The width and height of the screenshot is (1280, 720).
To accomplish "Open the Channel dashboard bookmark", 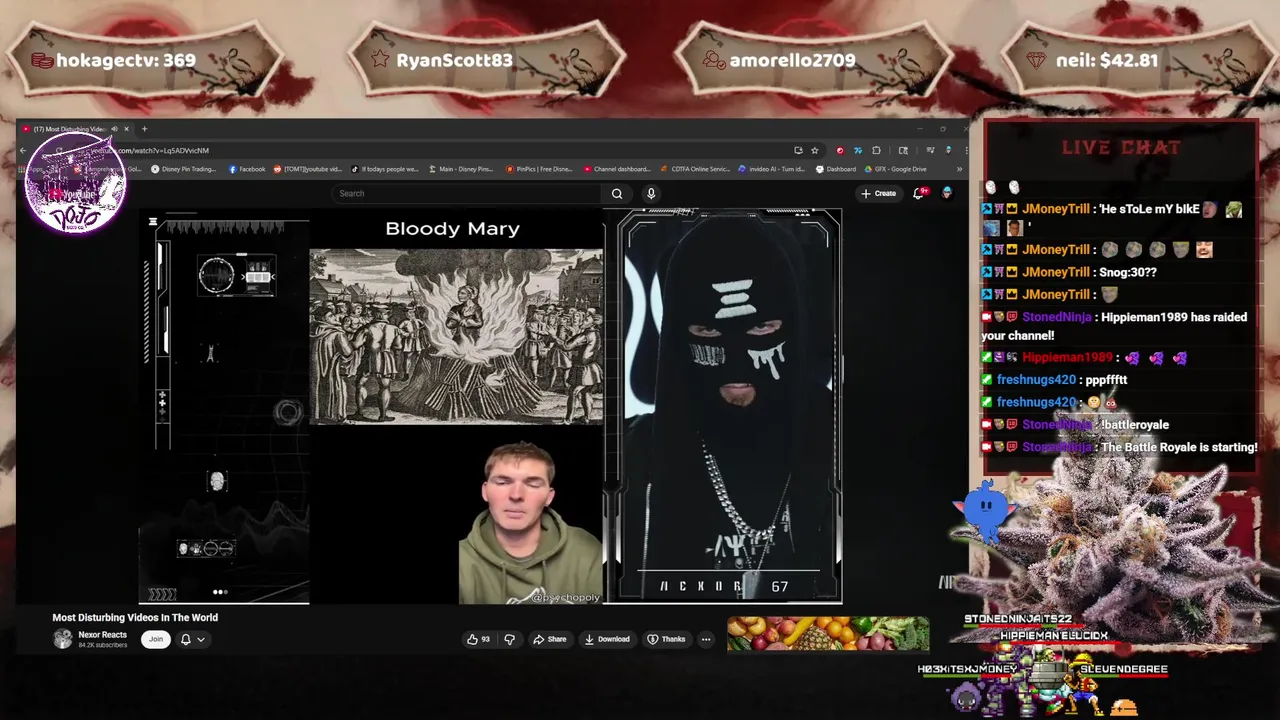I will click(x=616, y=169).
